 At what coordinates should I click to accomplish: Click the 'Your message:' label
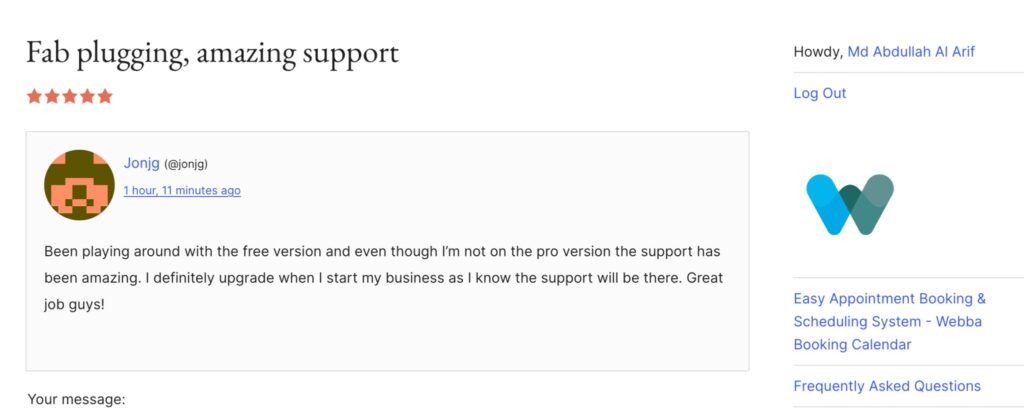76,399
